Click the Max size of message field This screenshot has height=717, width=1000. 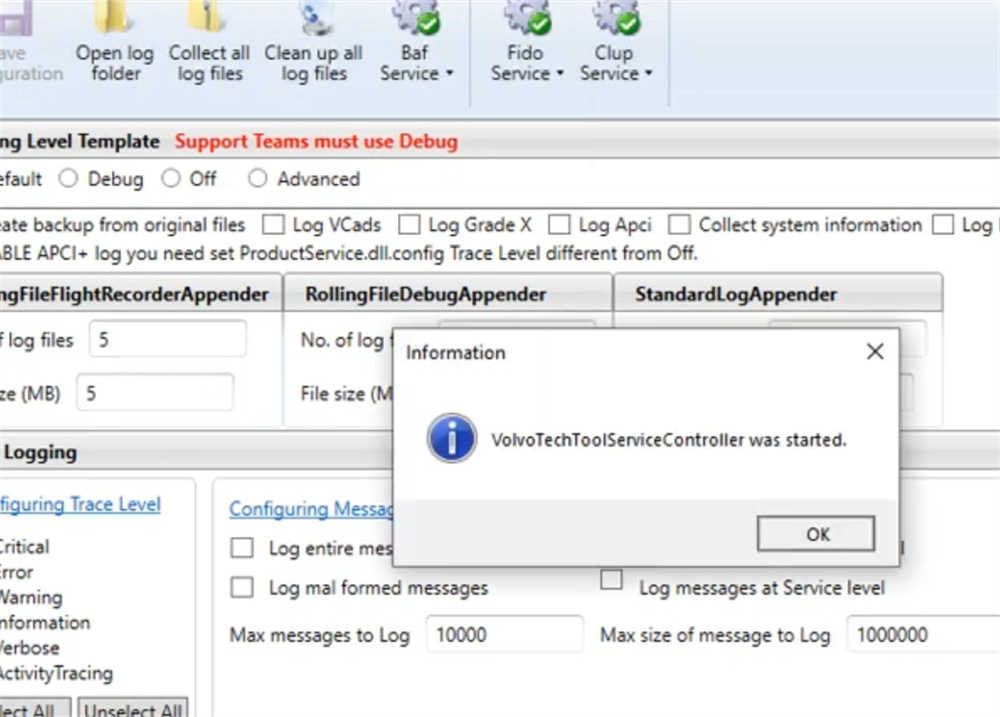923,635
